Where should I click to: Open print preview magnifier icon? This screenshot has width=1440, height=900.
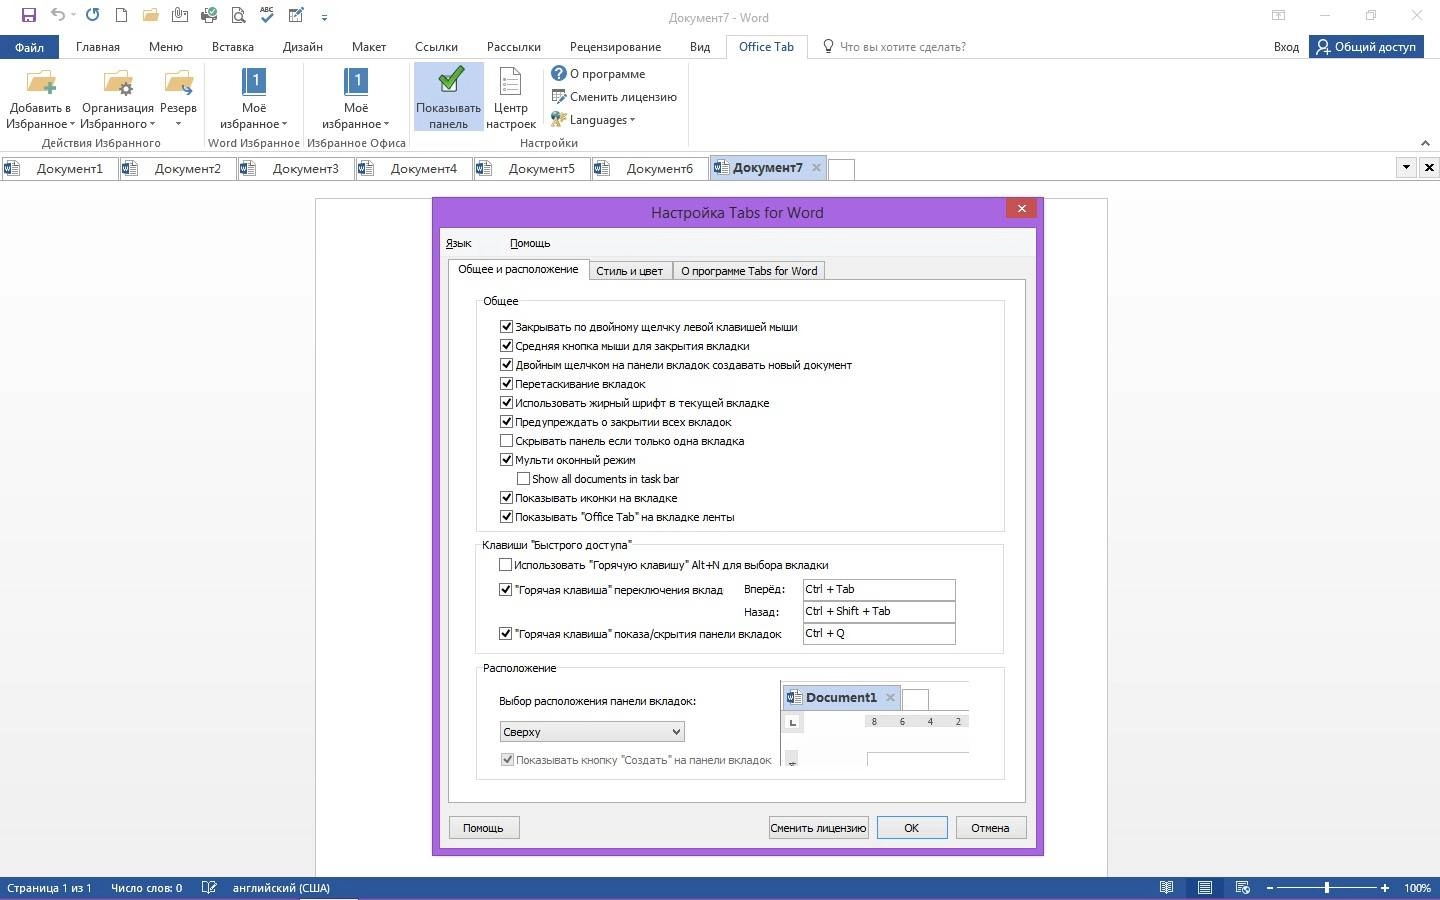click(x=238, y=15)
